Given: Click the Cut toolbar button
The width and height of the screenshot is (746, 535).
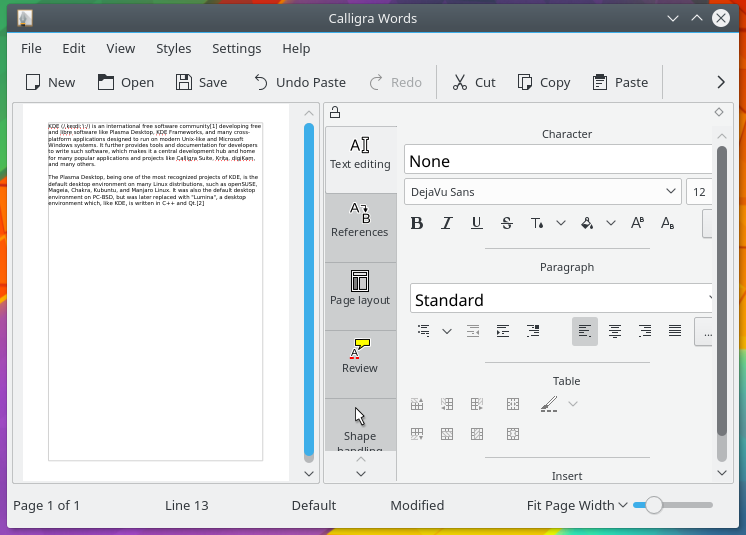Looking at the screenshot, I should [473, 82].
